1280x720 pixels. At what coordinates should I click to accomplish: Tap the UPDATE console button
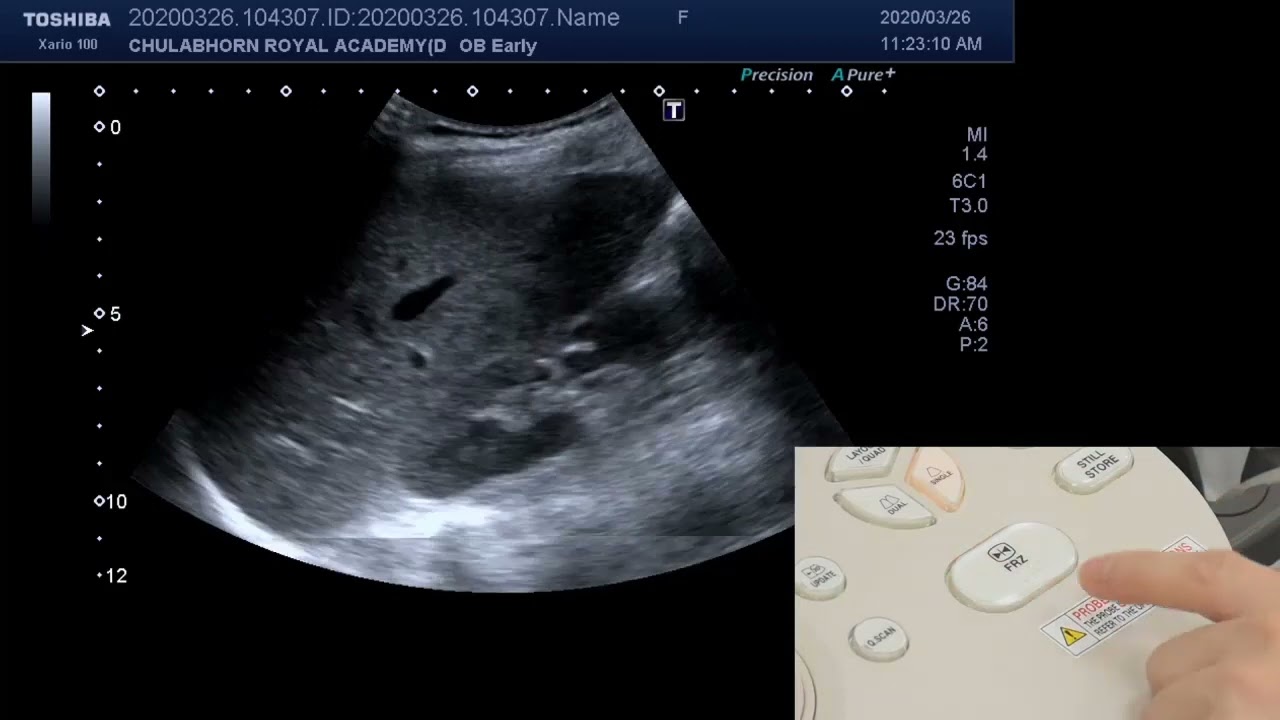point(823,578)
